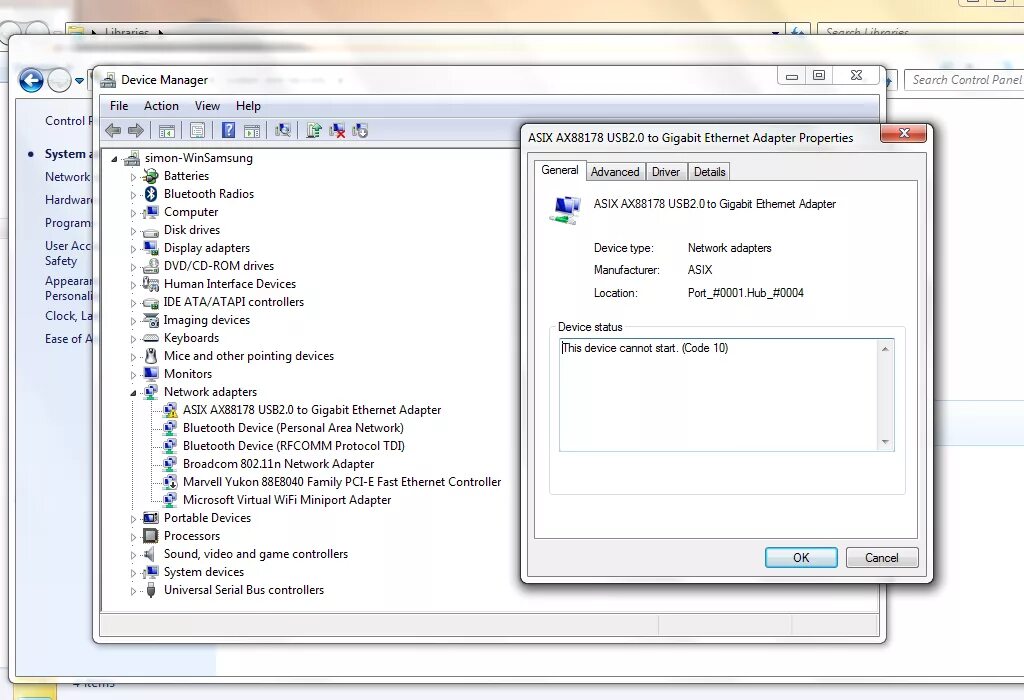Click the blue Help question mark icon
Image resolution: width=1024 pixels, height=700 pixels.
(228, 131)
